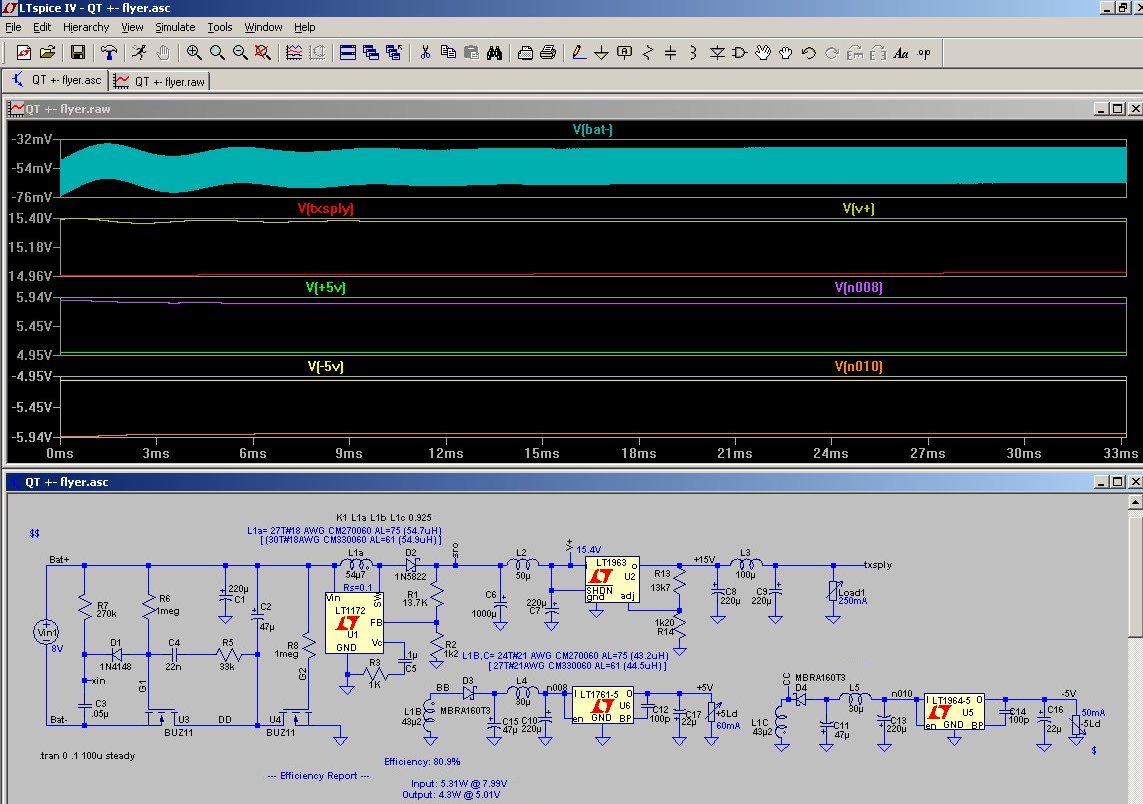Open the Help menu

305,27
